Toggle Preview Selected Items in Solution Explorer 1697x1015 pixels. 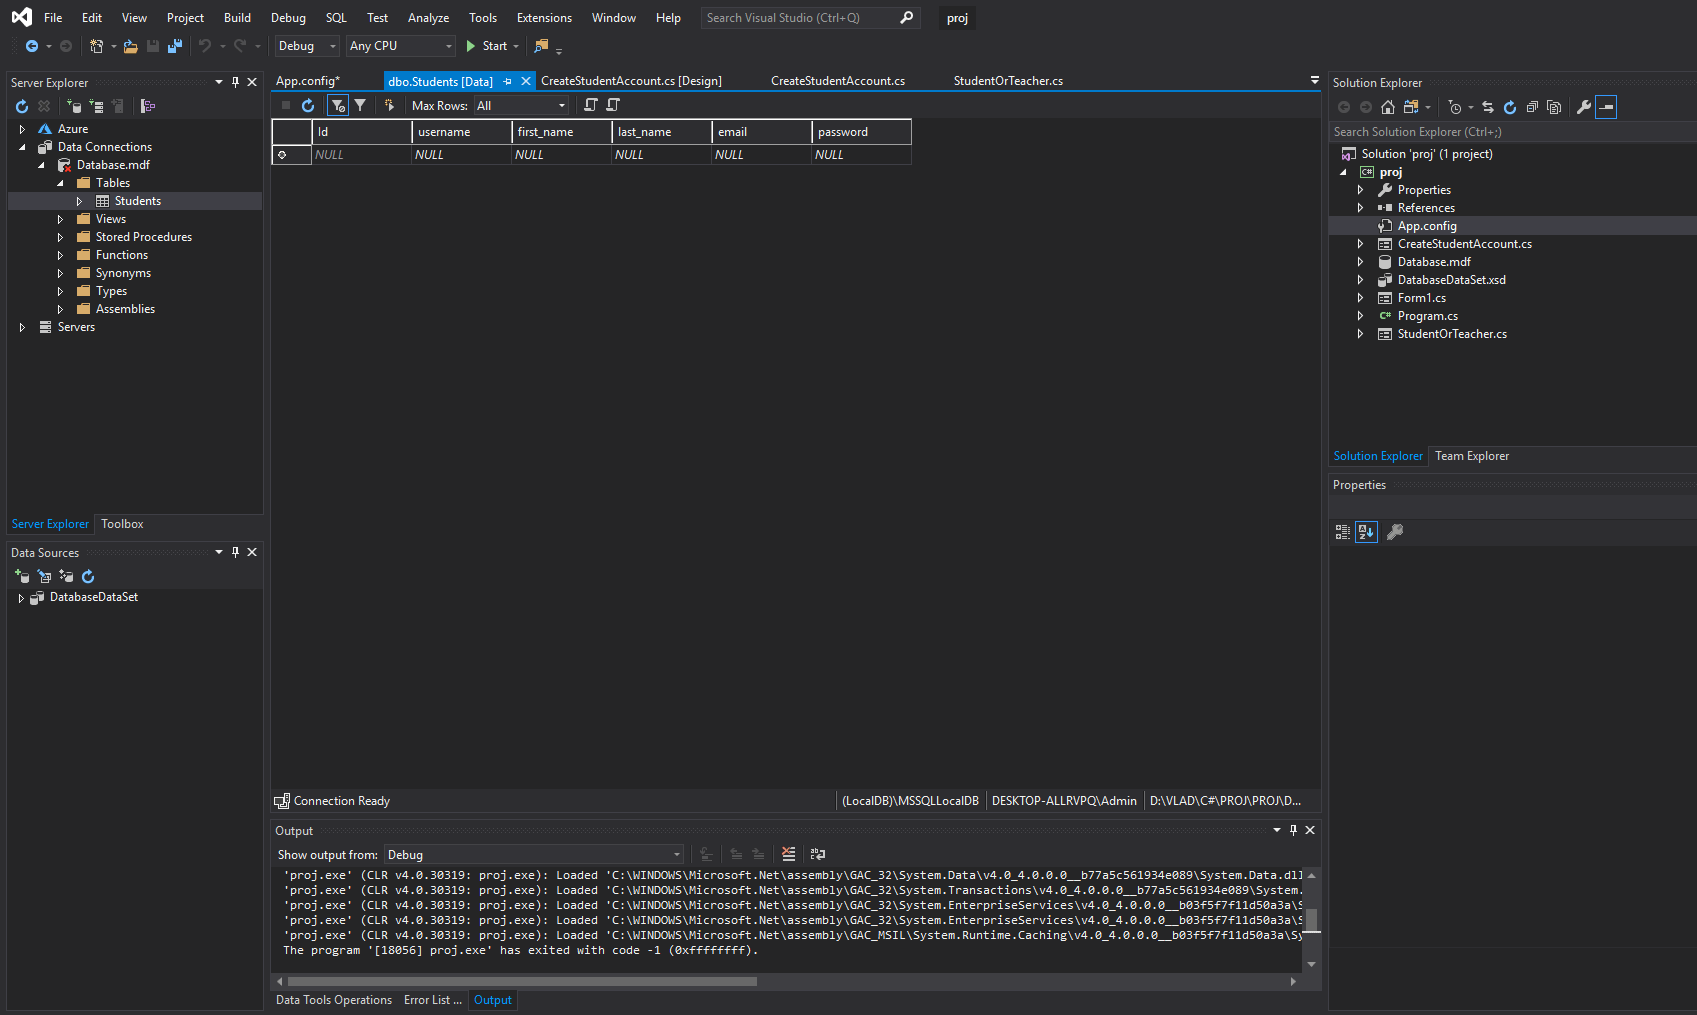tap(1606, 107)
